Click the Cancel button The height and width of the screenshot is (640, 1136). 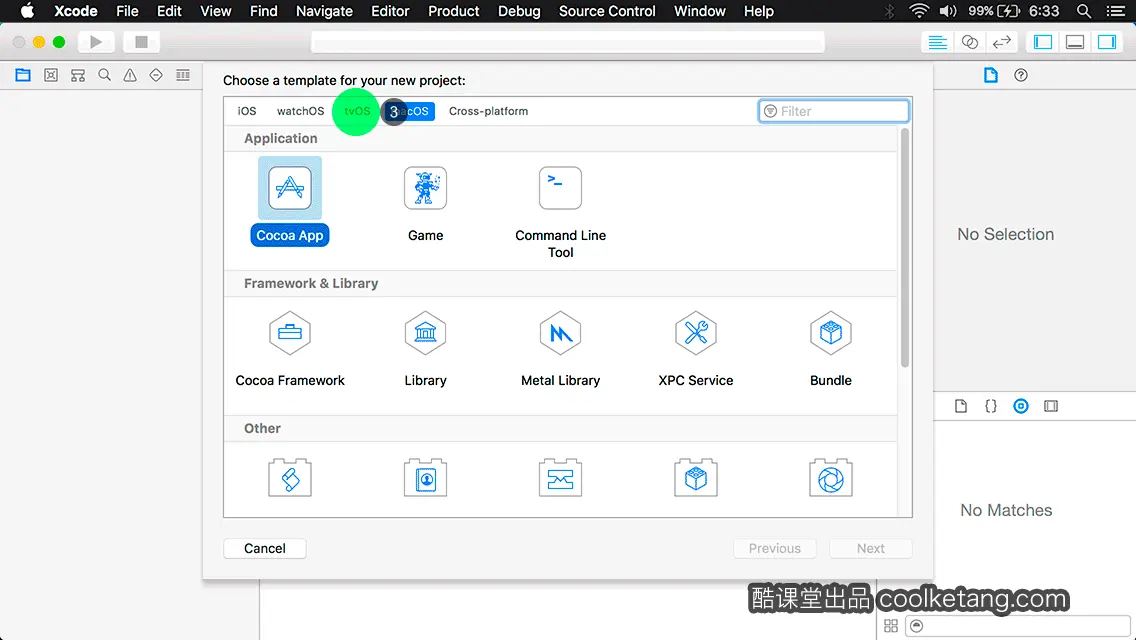264,549
